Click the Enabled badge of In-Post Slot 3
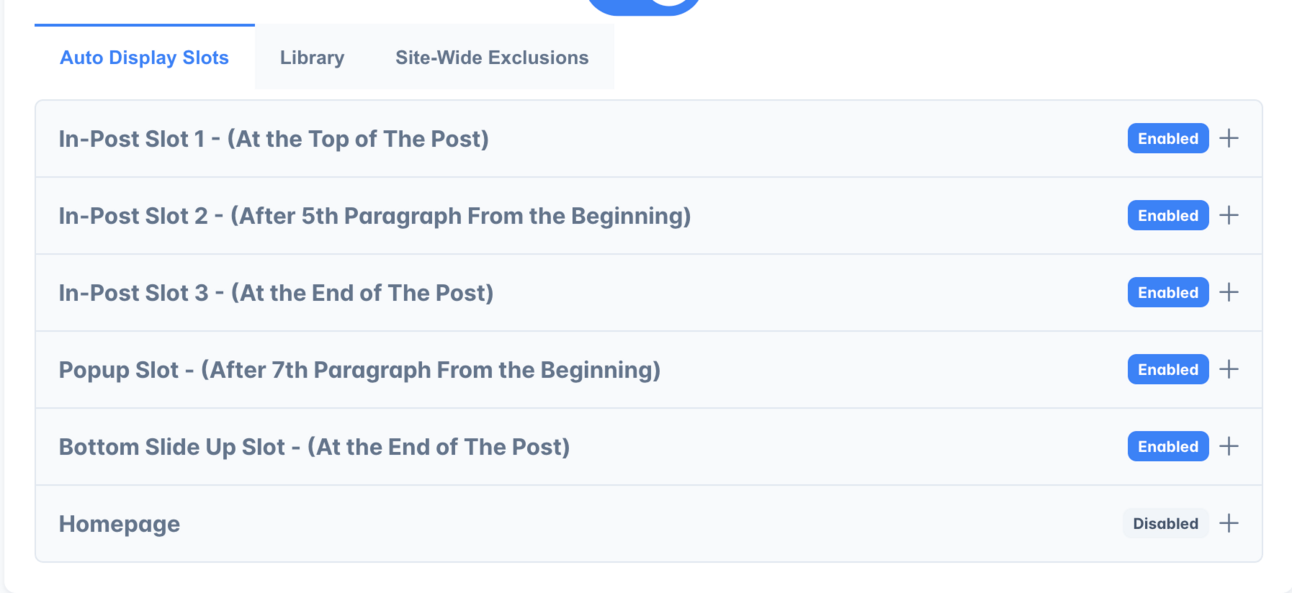 tap(1167, 292)
